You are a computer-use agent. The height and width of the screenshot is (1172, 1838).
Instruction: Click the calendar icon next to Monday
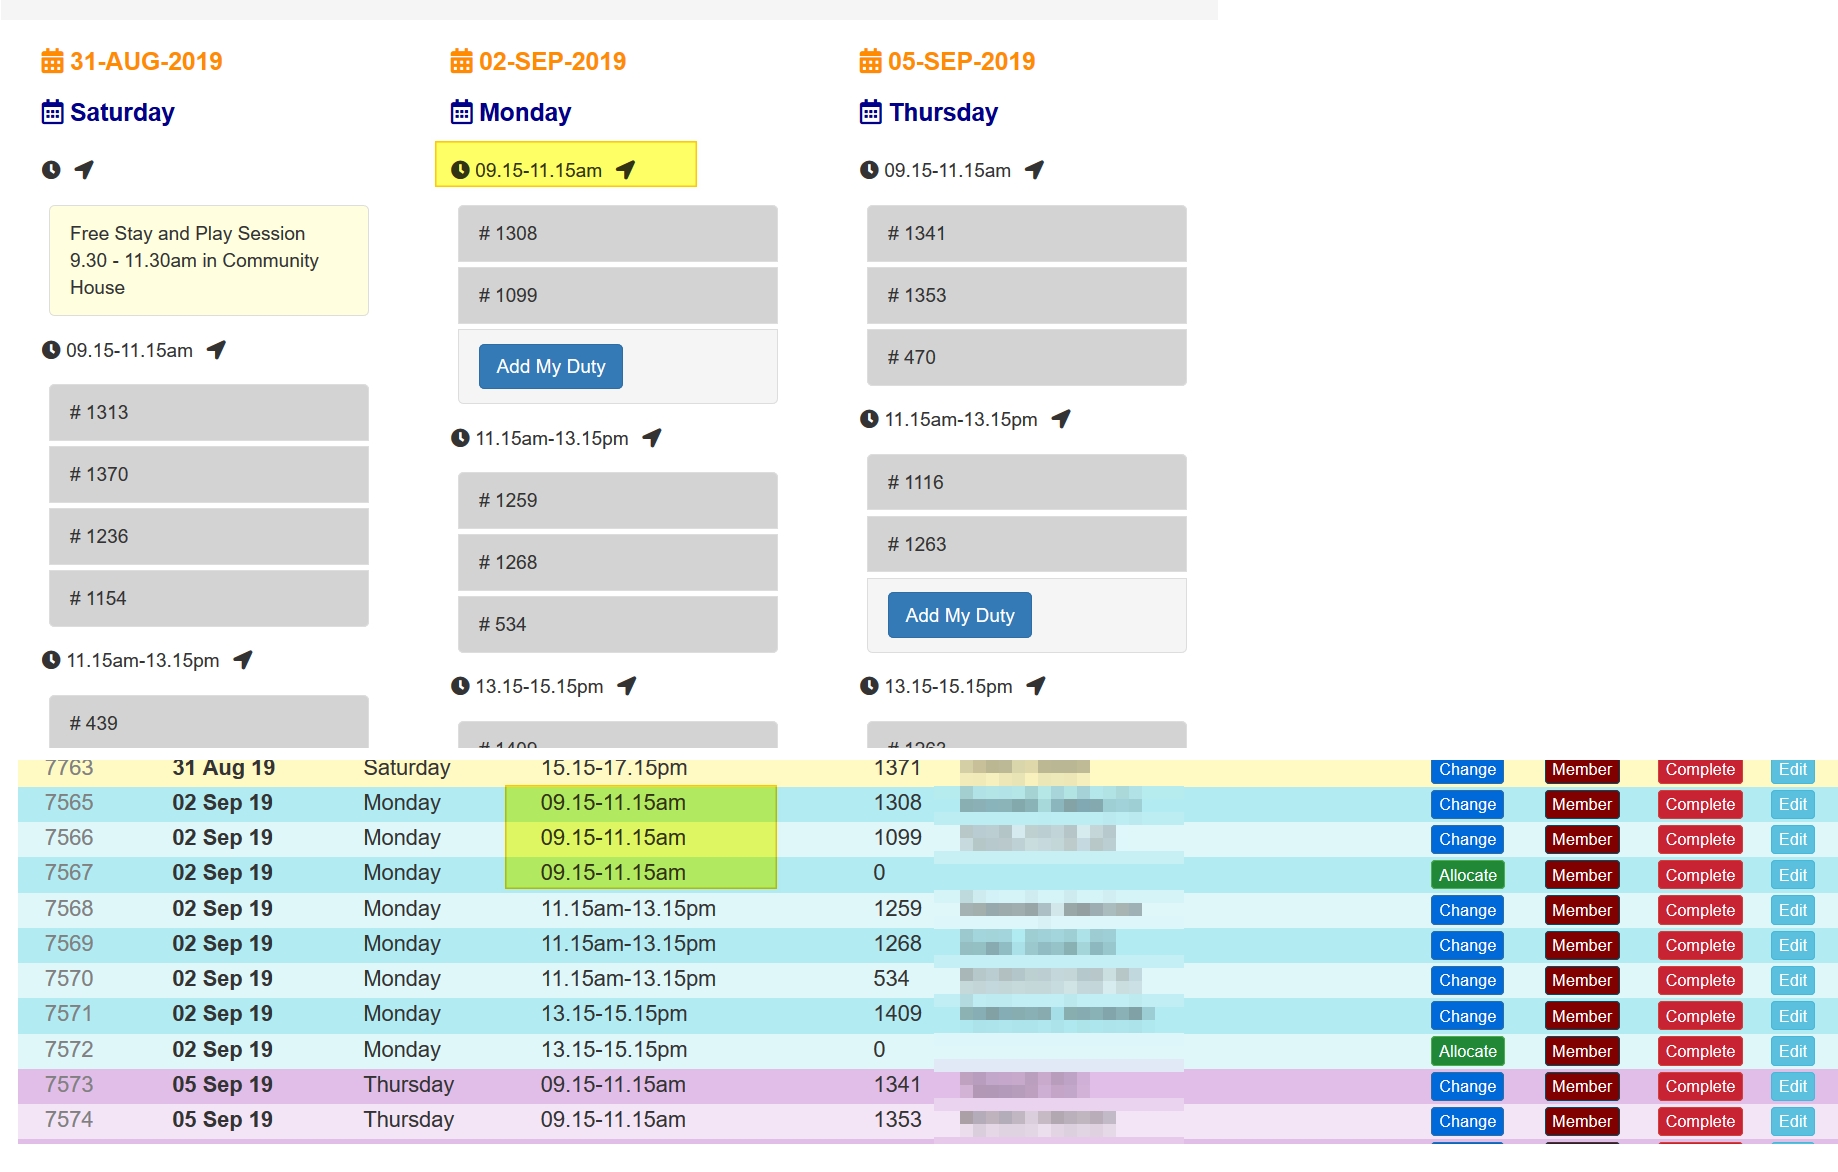(461, 112)
